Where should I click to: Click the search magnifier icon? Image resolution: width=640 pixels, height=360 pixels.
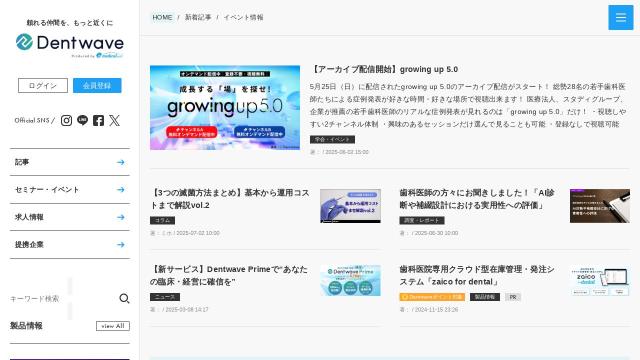[124, 299]
